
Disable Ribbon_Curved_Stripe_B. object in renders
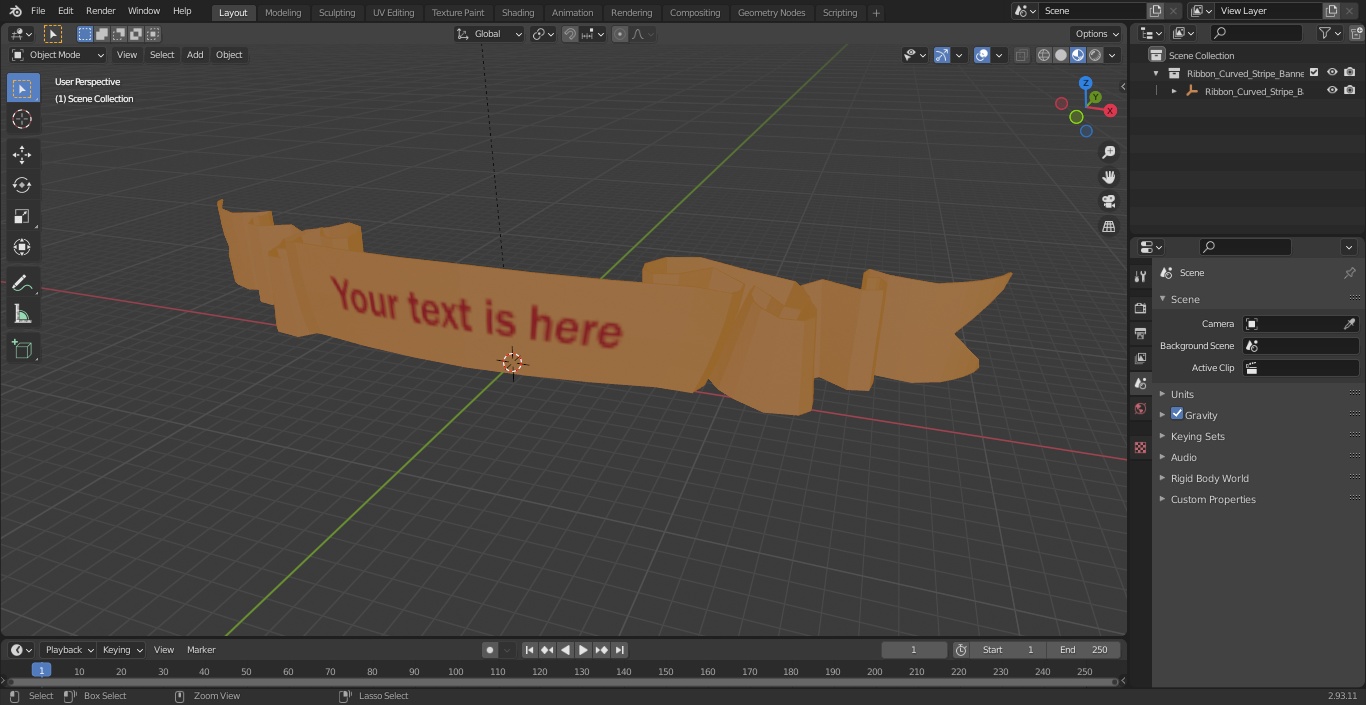1350,91
